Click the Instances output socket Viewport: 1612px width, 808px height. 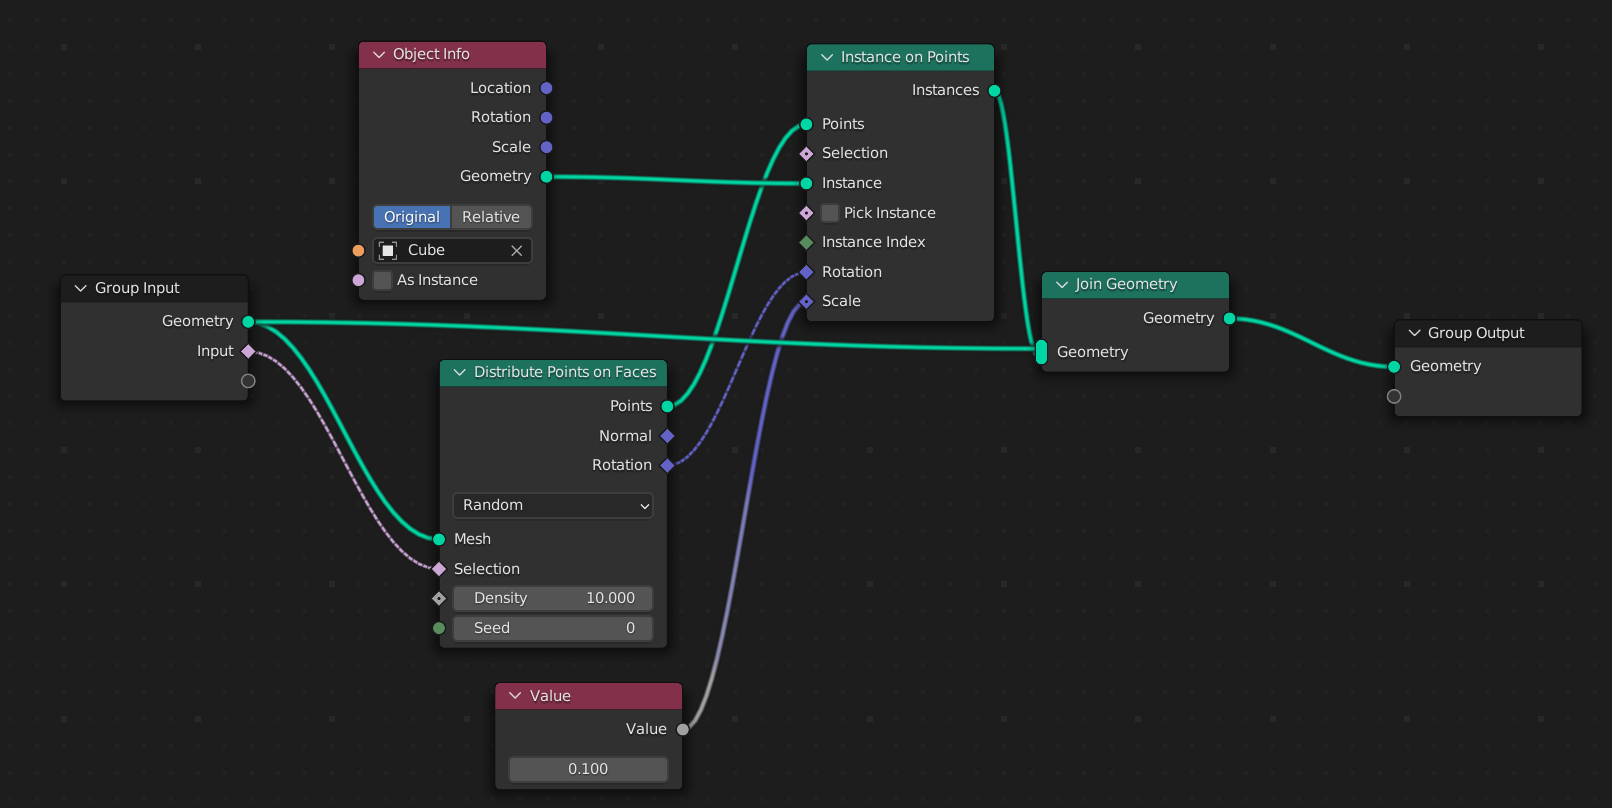(995, 91)
